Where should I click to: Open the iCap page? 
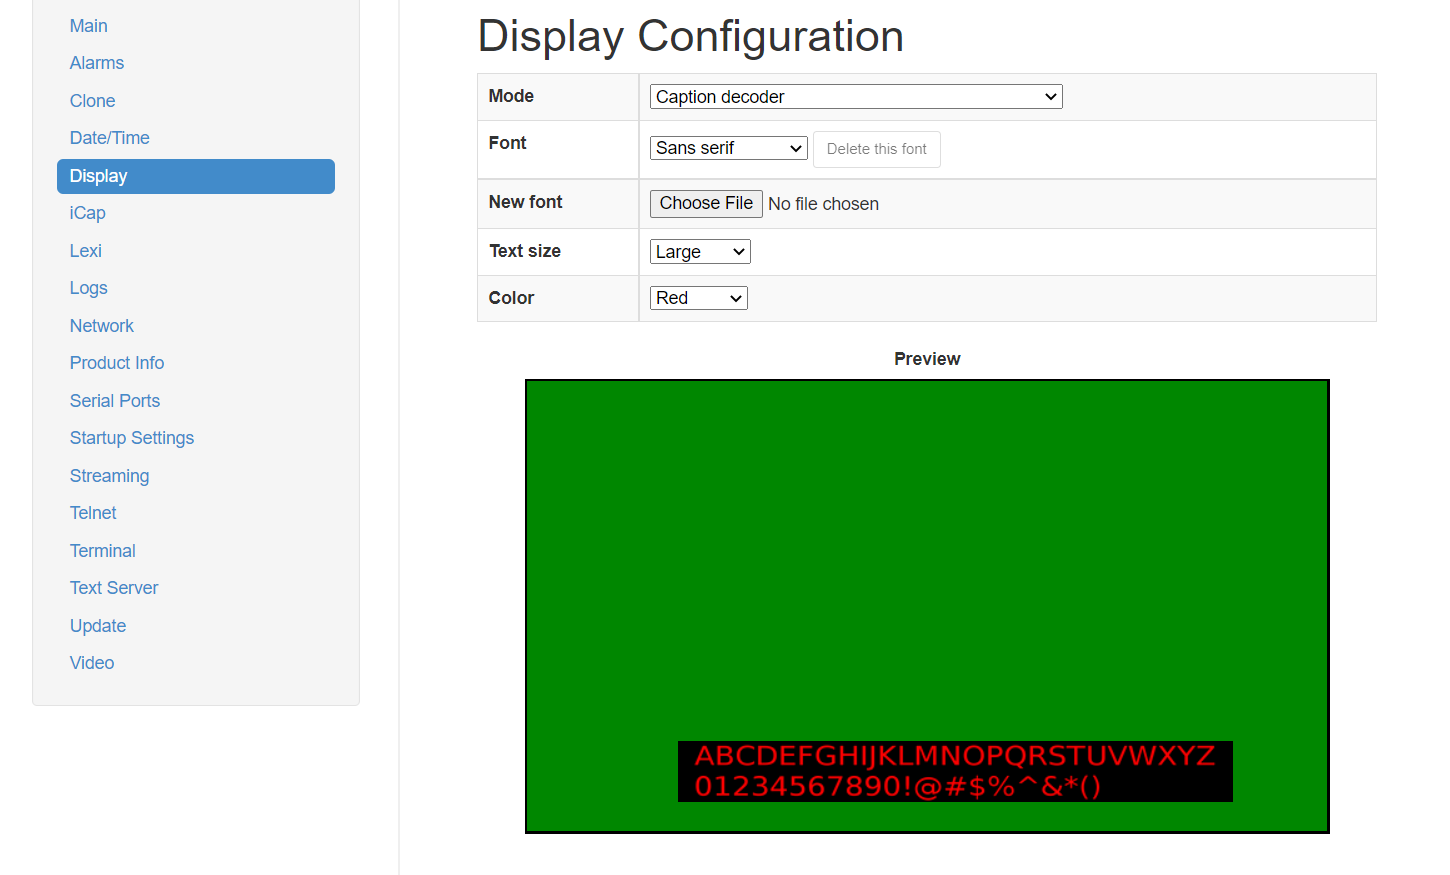[x=88, y=213]
